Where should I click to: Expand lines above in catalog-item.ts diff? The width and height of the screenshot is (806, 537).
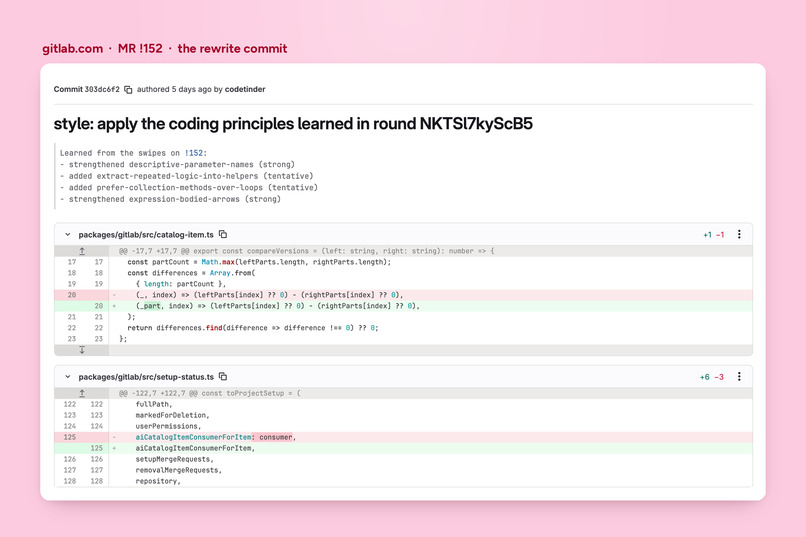click(x=82, y=251)
